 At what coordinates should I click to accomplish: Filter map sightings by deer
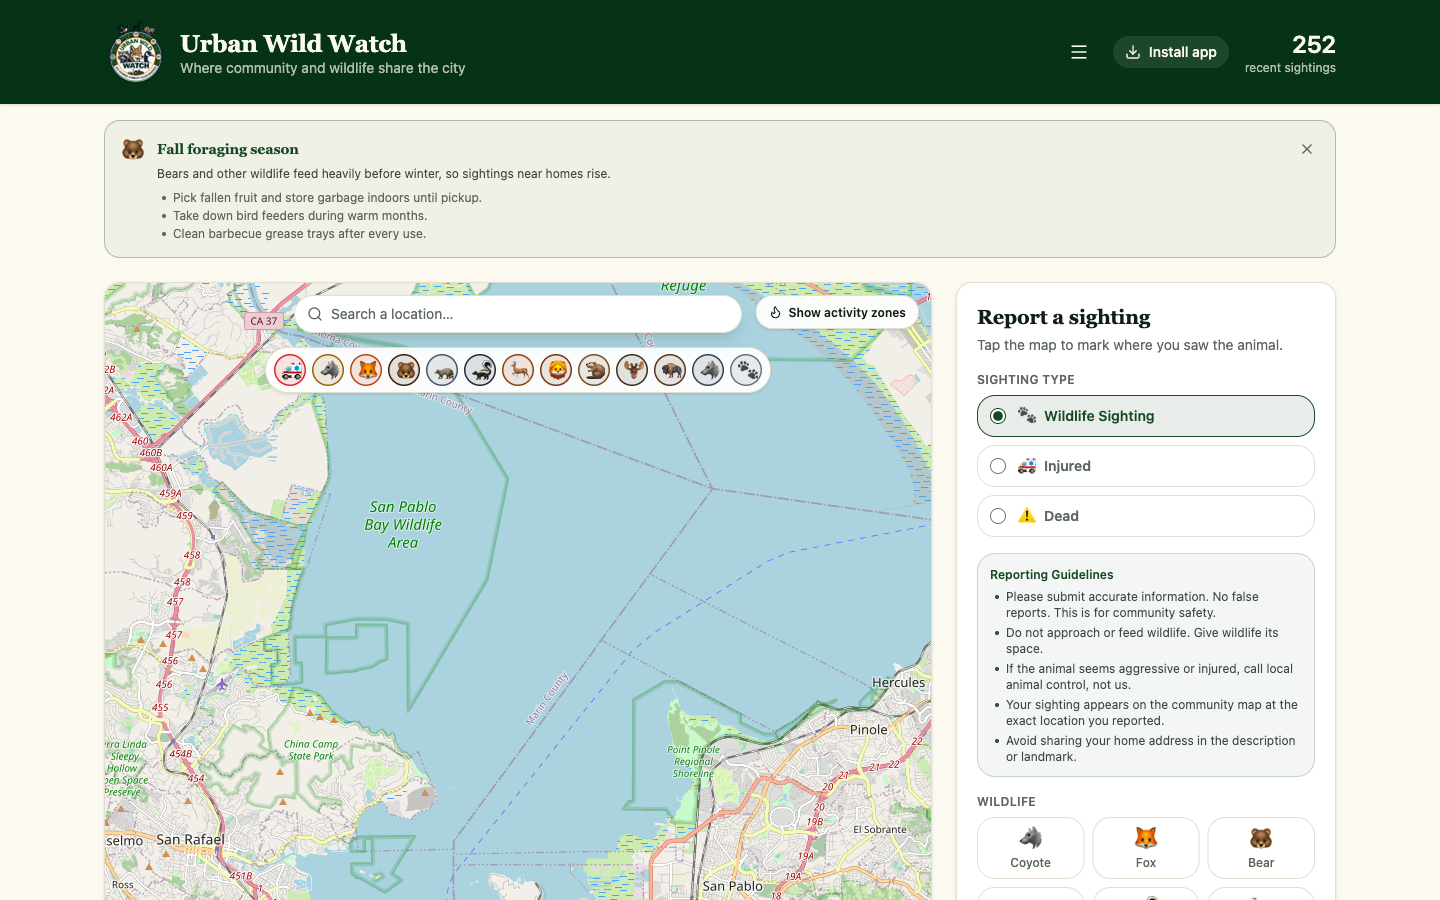[518, 370]
